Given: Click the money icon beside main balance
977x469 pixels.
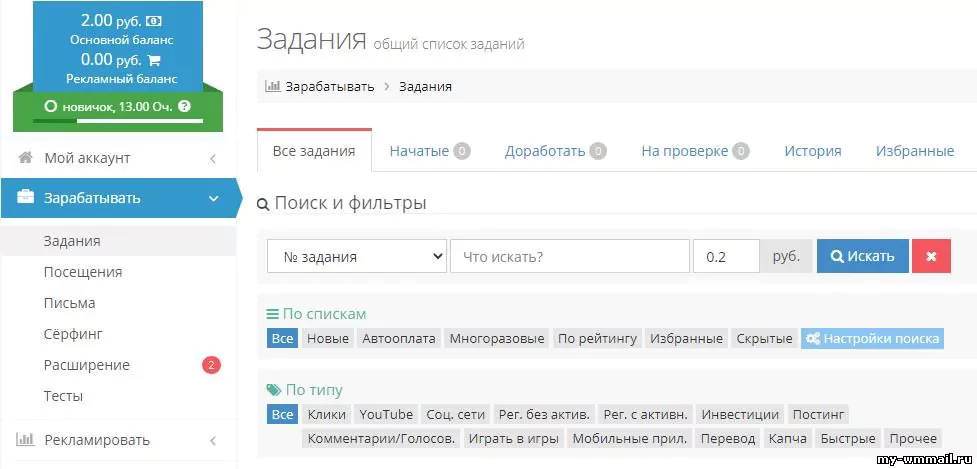Looking at the screenshot, I should tap(153, 20).
